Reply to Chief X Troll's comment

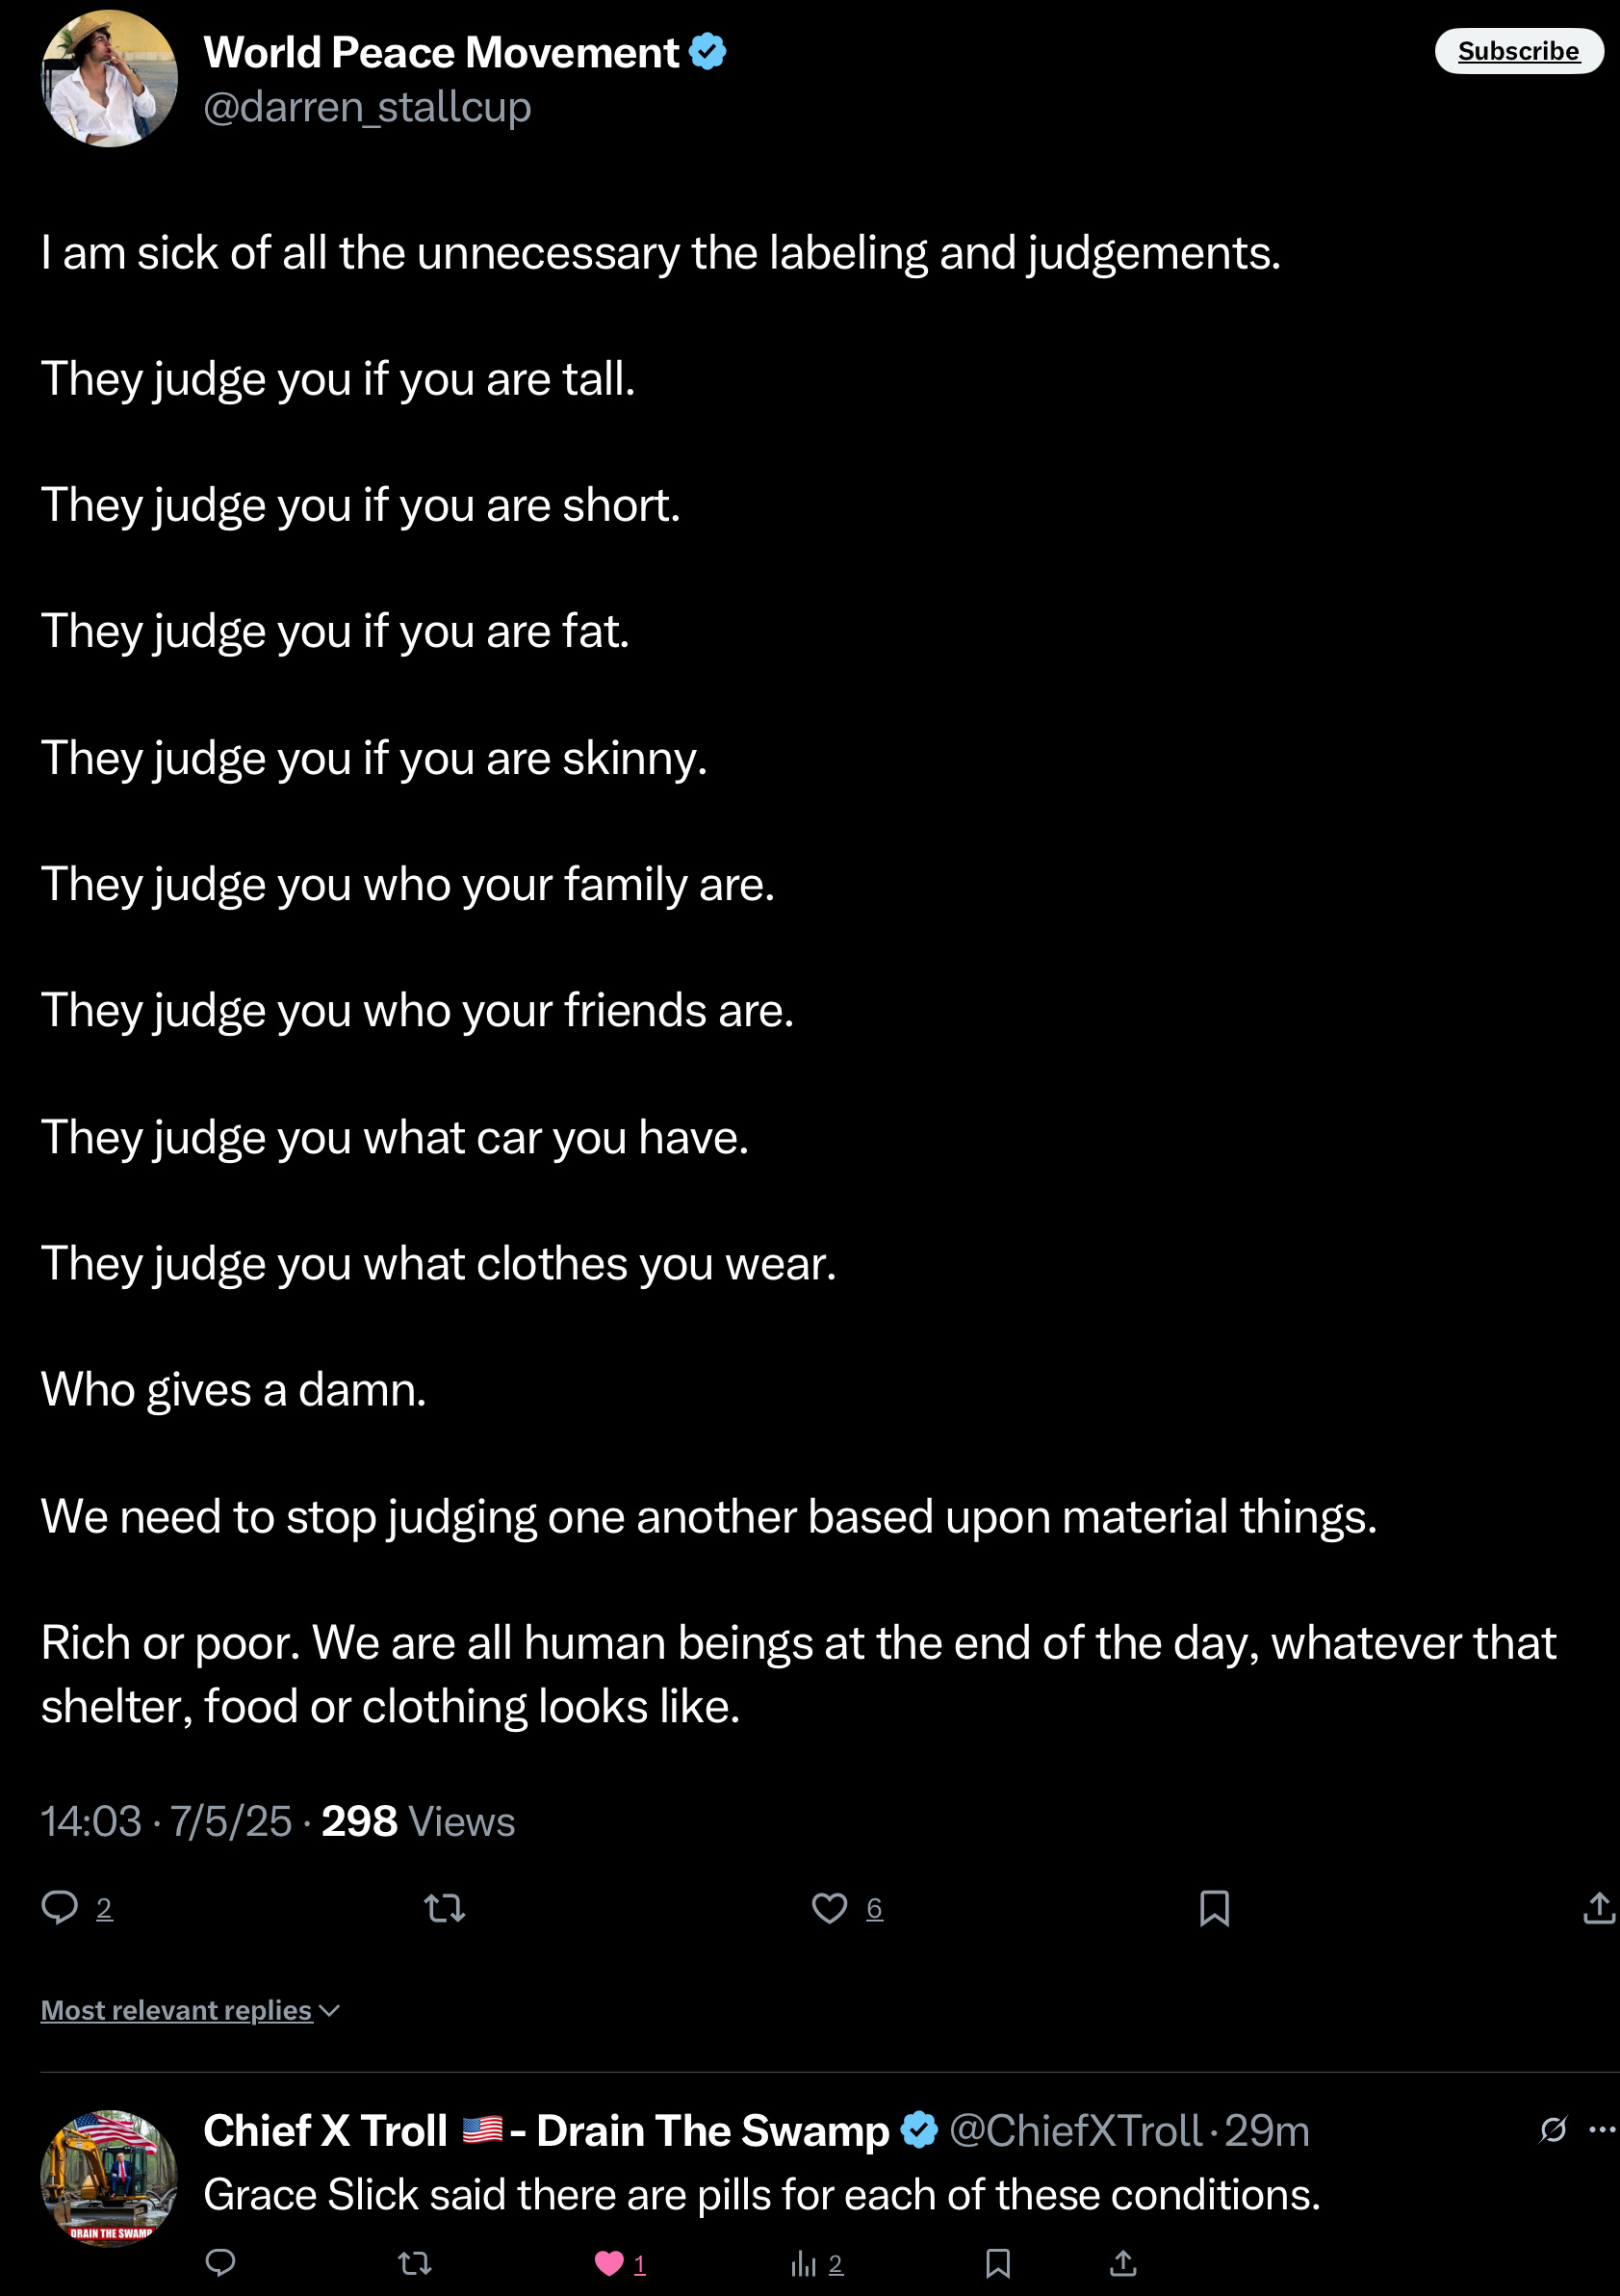point(220,2262)
